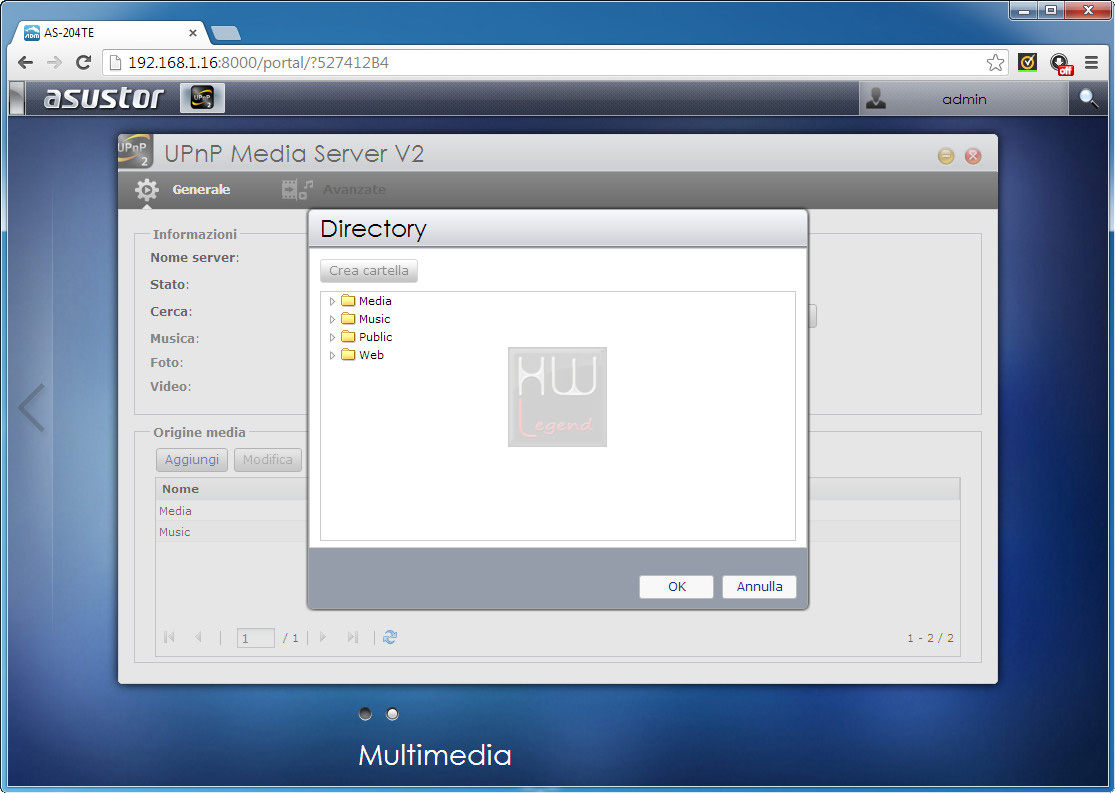
Task: Go to next page in pager
Action: coord(323,637)
